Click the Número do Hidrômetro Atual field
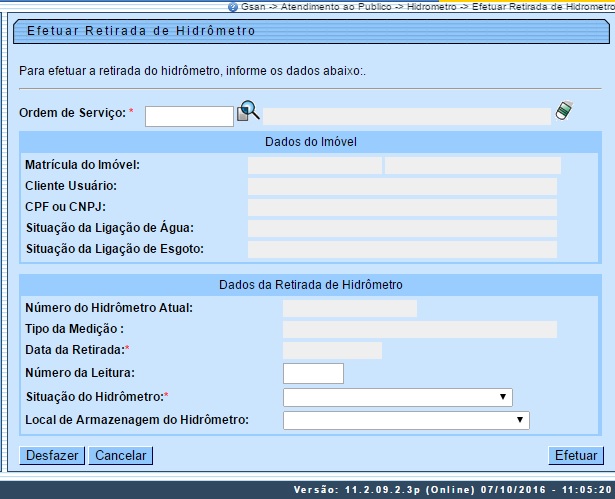Viewport: 615px width, 499px height. pyautogui.click(x=349, y=308)
